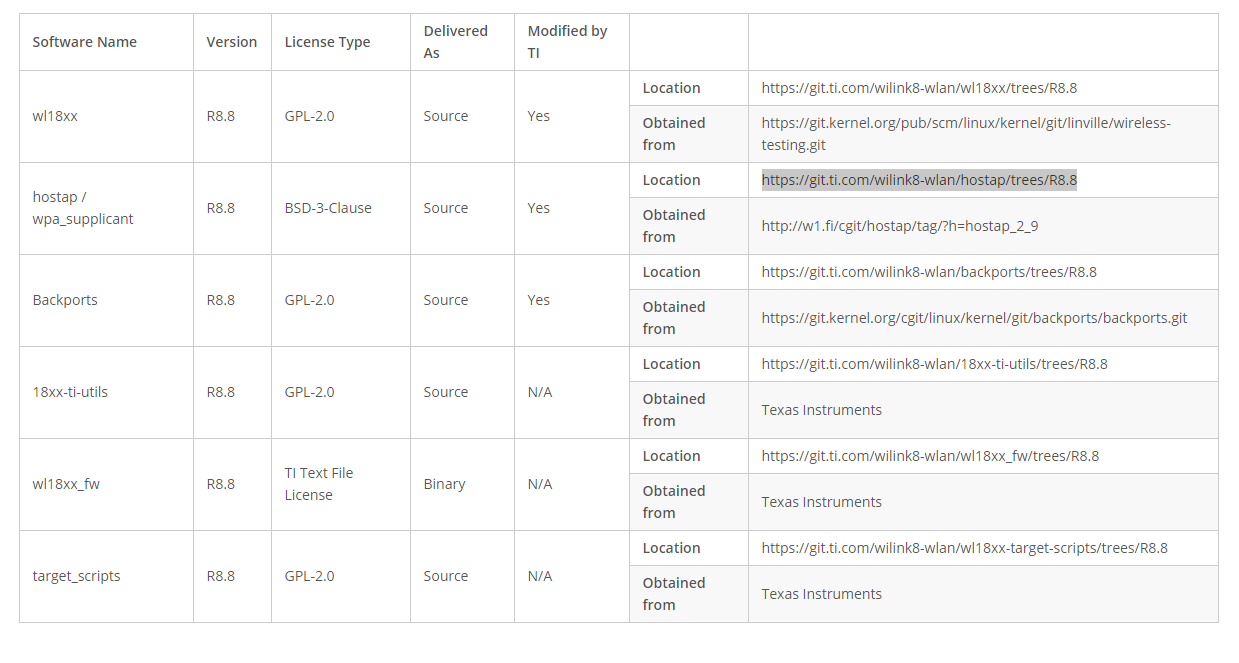1239x663 pixels.
Task: Open the wireless-testing.git kernel.org URL
Action: [966, 134]
